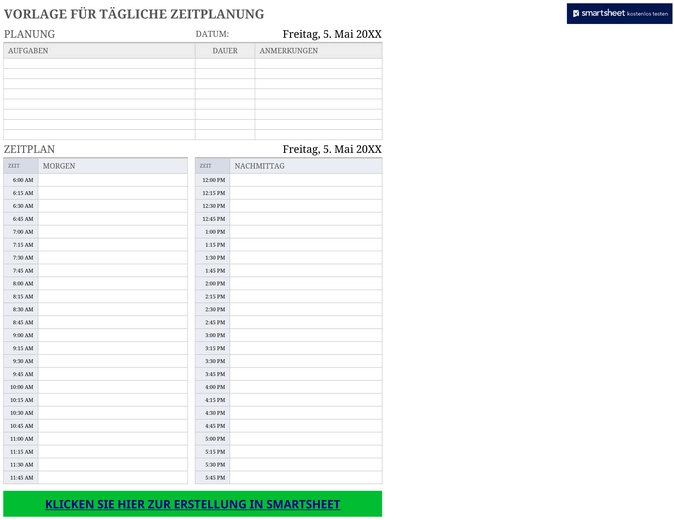Click the PLANUNG section heading

29,34
